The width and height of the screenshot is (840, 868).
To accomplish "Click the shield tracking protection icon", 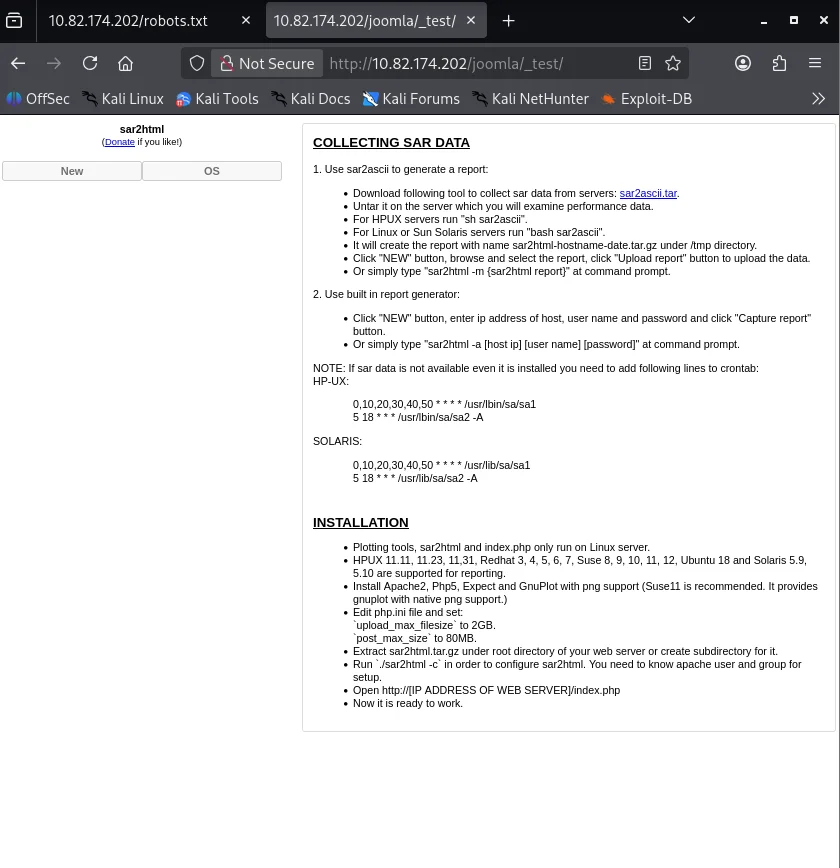I will 197,63.
